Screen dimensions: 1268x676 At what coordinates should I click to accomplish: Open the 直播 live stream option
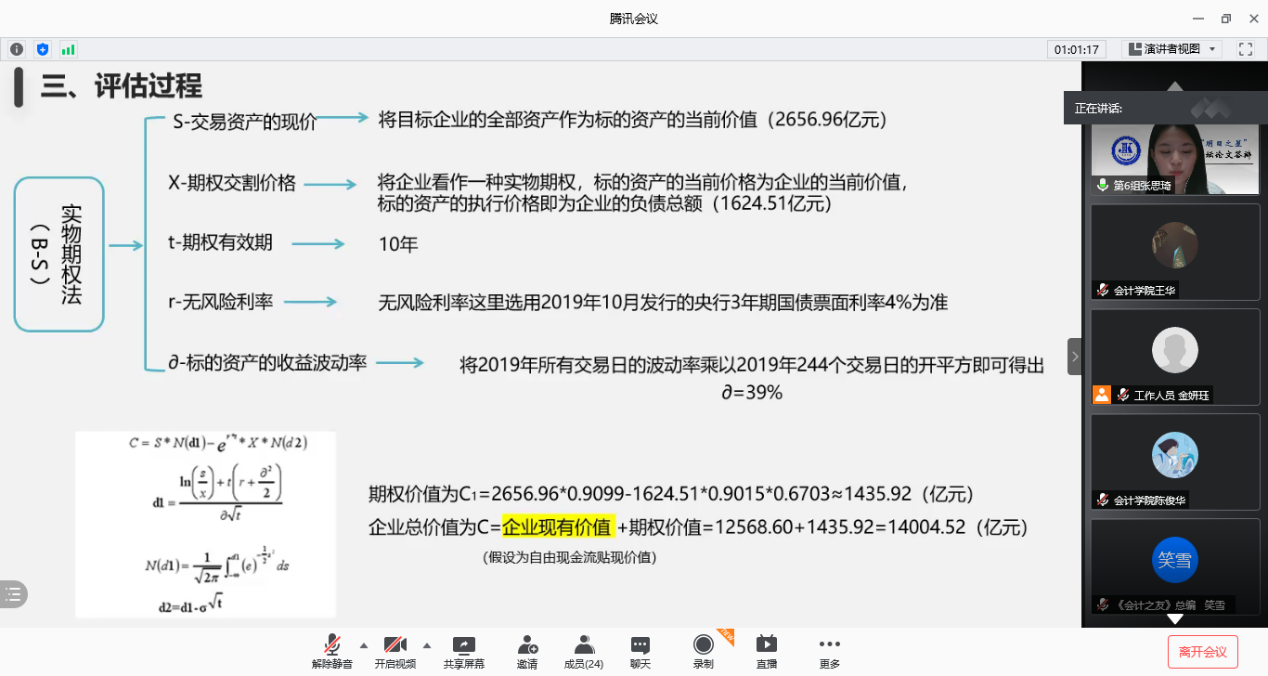pos(766,650)
